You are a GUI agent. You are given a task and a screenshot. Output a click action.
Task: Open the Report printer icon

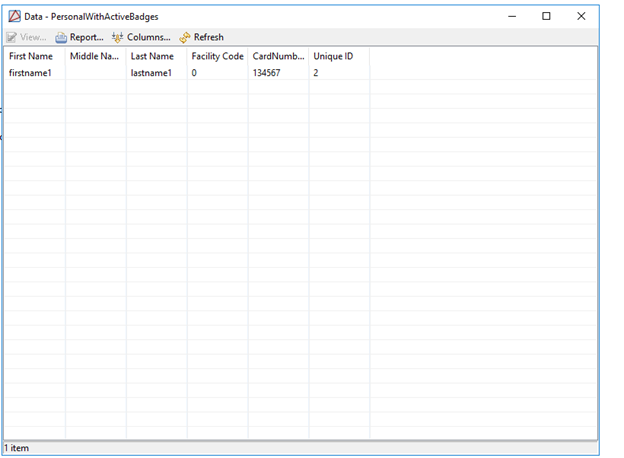coord(61,37)
